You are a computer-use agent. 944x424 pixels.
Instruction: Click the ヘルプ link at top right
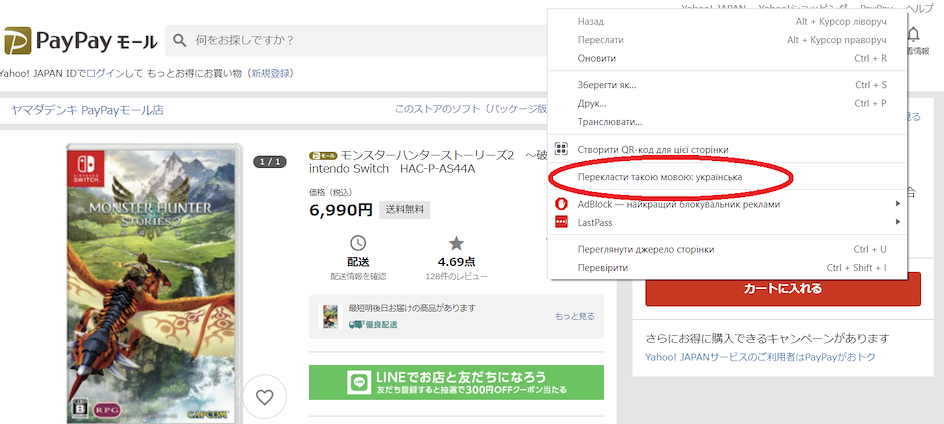[x=920, y=8]
